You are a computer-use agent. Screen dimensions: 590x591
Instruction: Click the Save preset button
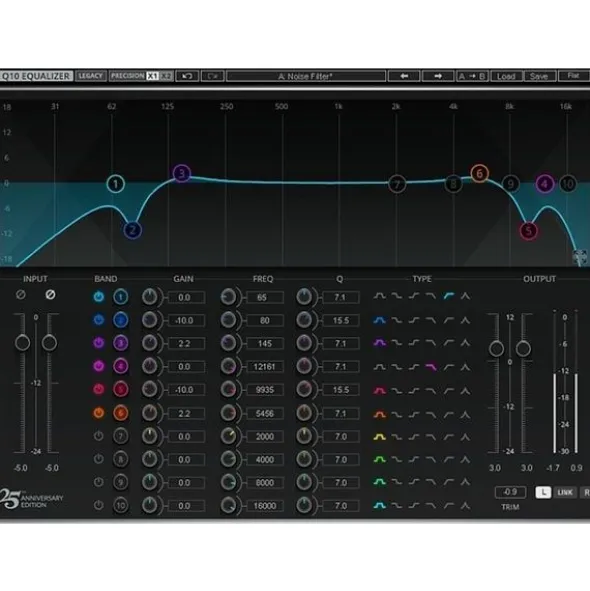[539, 76]
